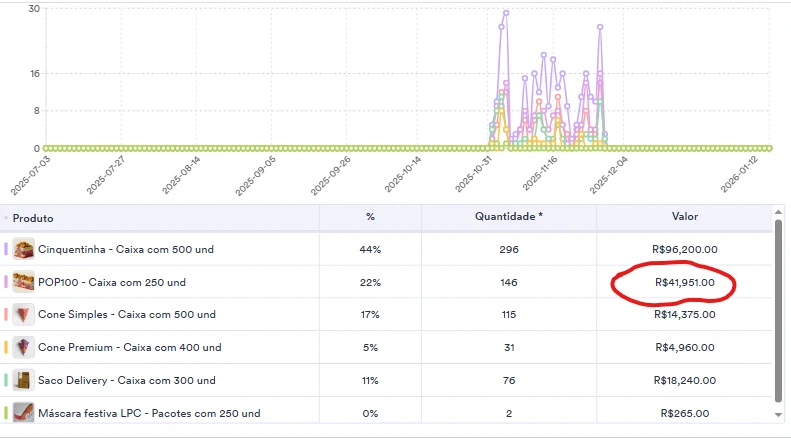Image resolution: width=791 pixels, height=438 pixels.
Task: Sort by Quantidade column header
Action: [x=509, y=217]
